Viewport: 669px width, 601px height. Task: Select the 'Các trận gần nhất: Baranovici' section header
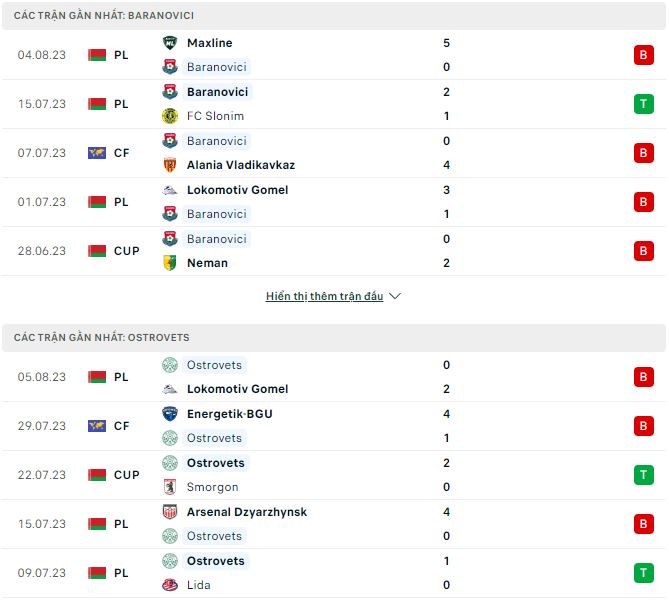pos(104,16)
